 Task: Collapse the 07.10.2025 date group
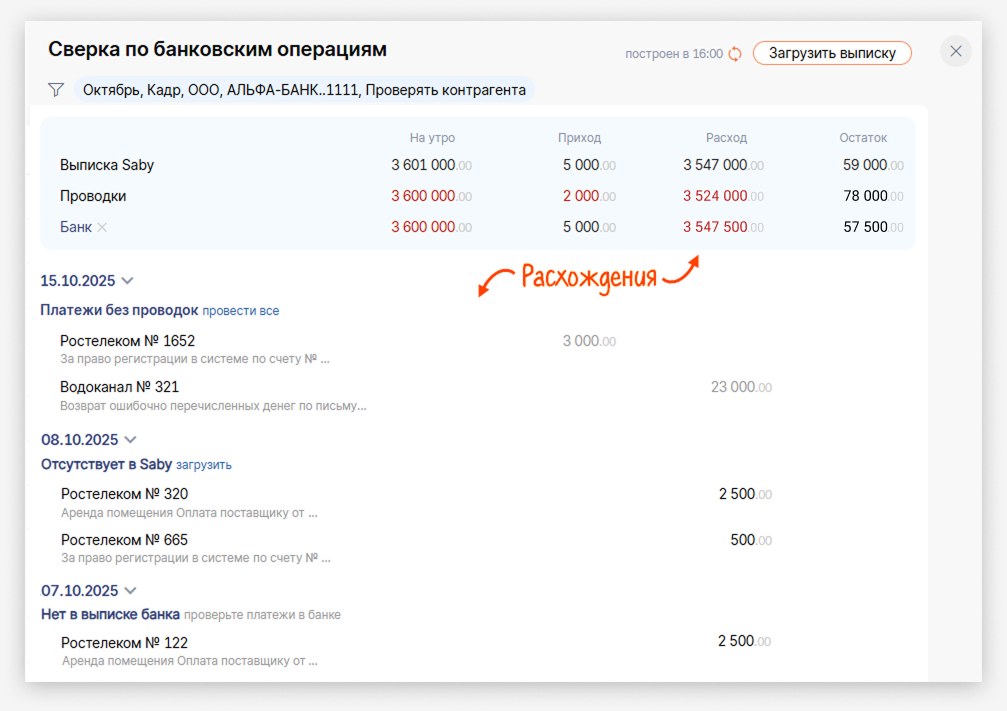tap(130, 591)
